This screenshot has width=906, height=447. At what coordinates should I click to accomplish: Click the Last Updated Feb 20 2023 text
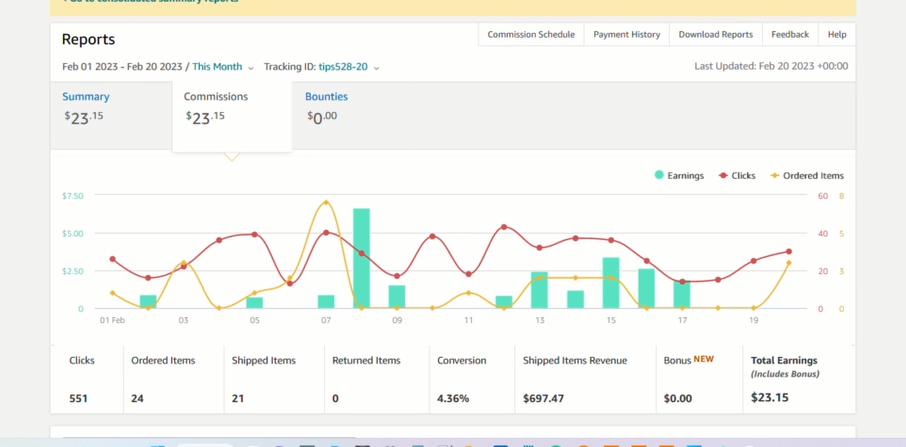pyautogui.click(x=771, y=66)
